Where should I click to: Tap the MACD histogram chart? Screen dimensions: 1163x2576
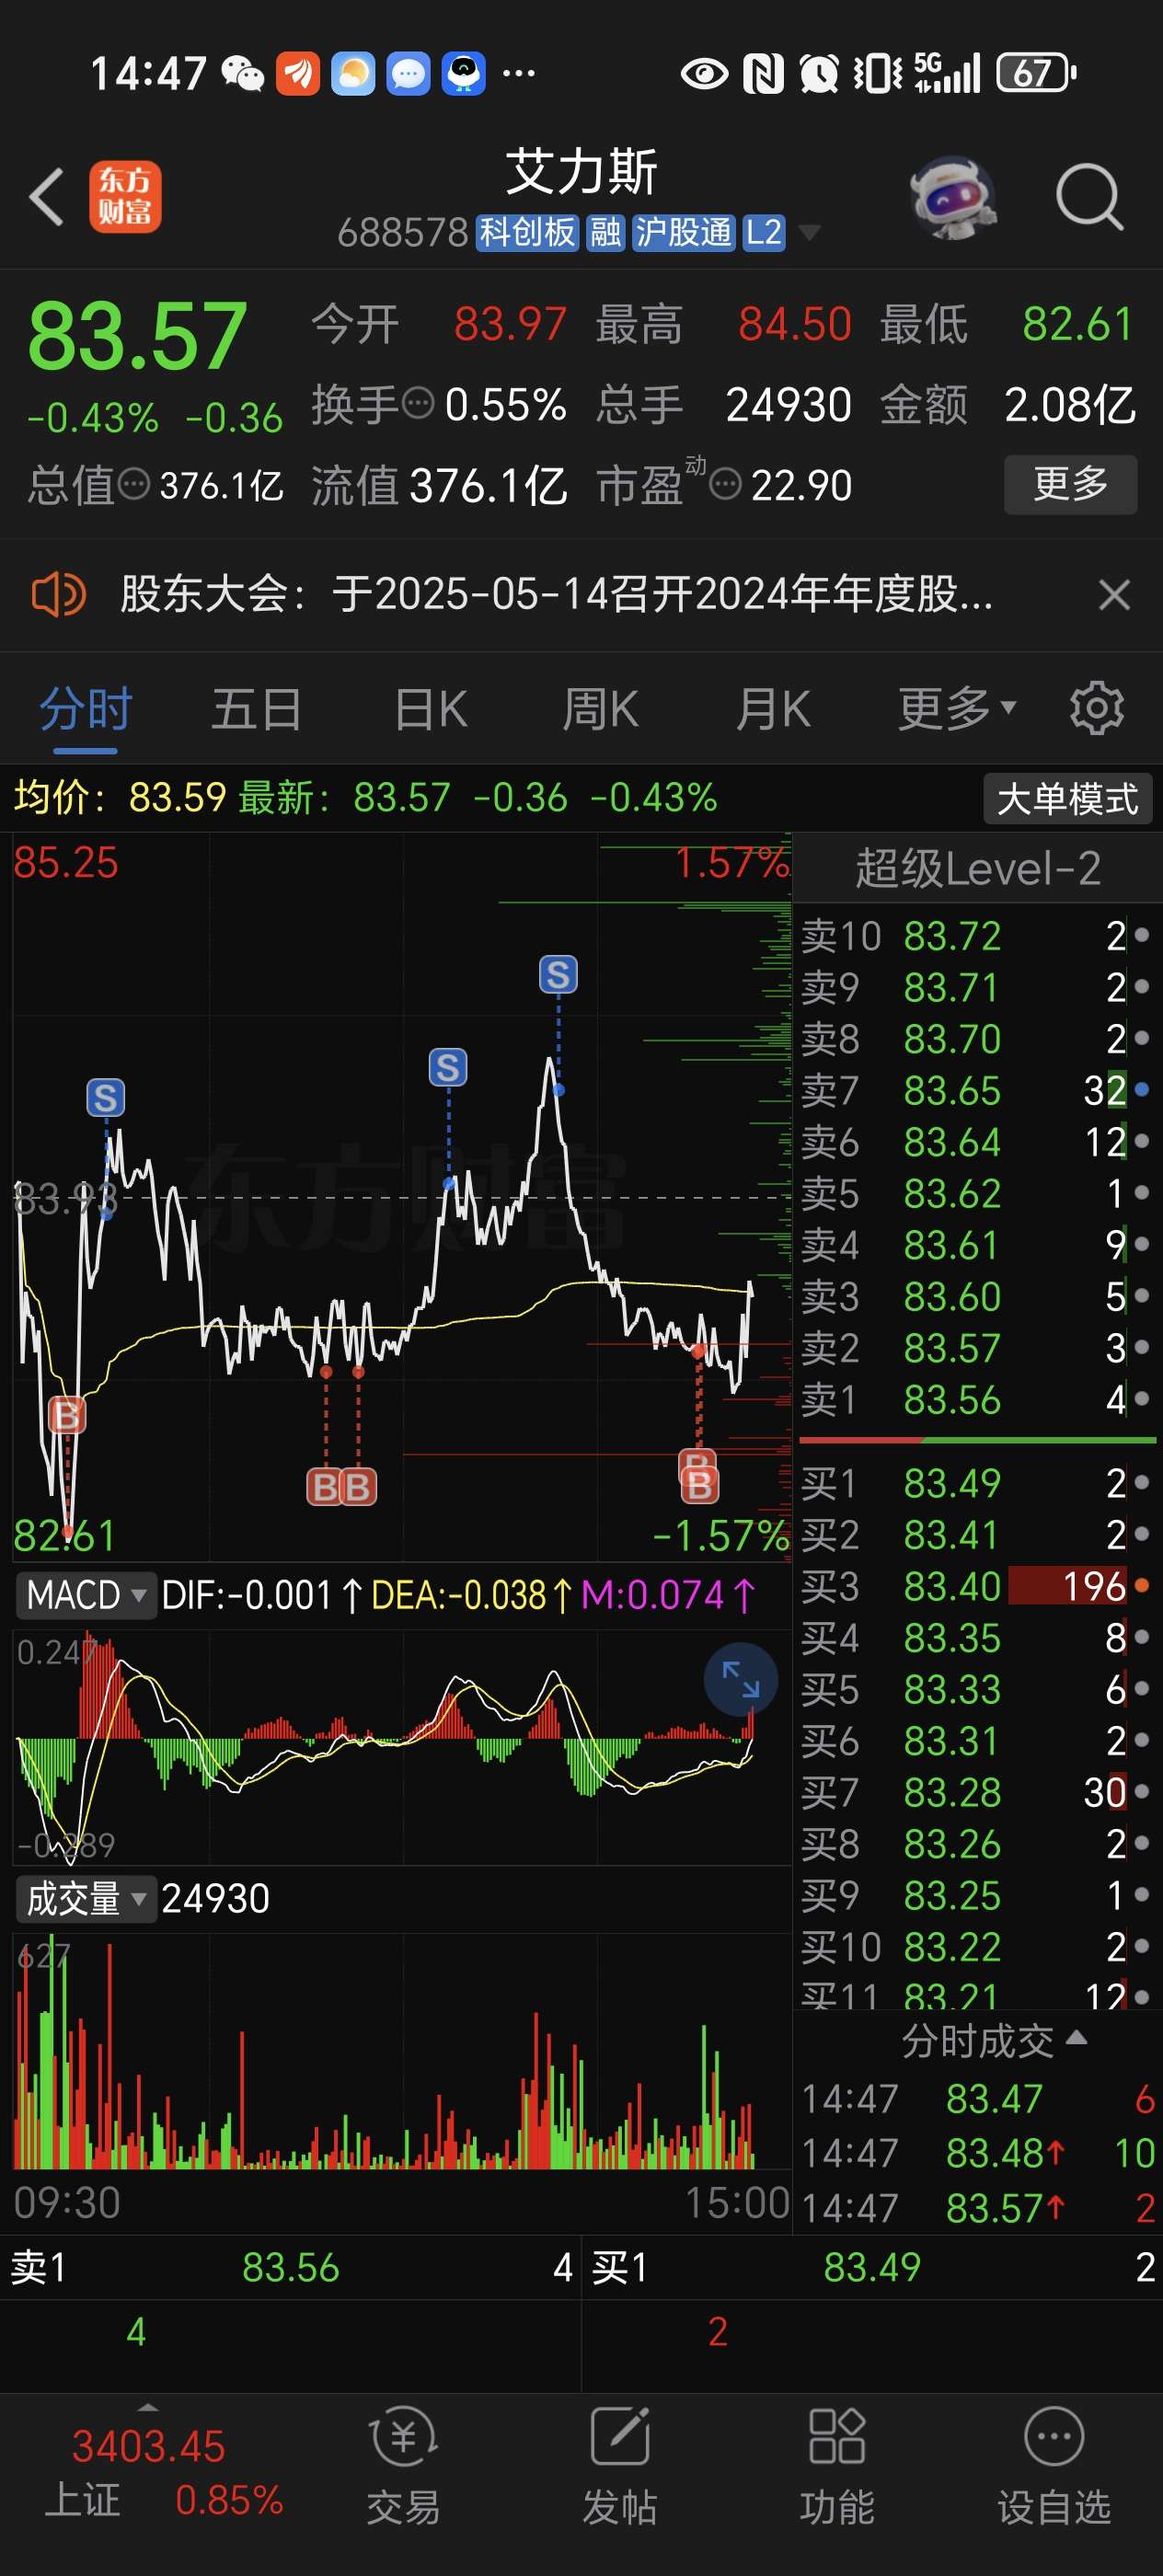(400, 1747)
